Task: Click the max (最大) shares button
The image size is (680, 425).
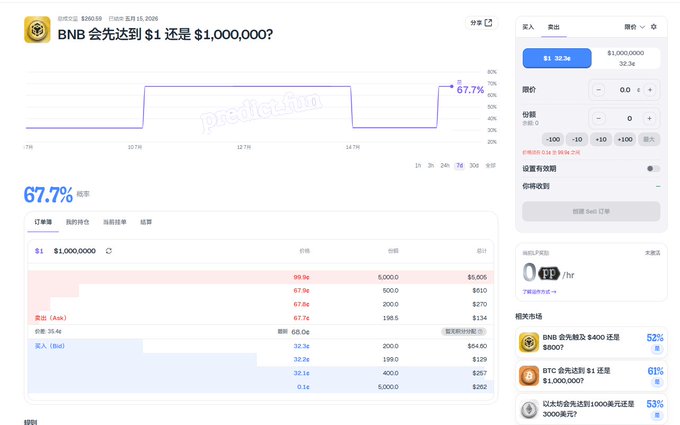Action: 649,139
